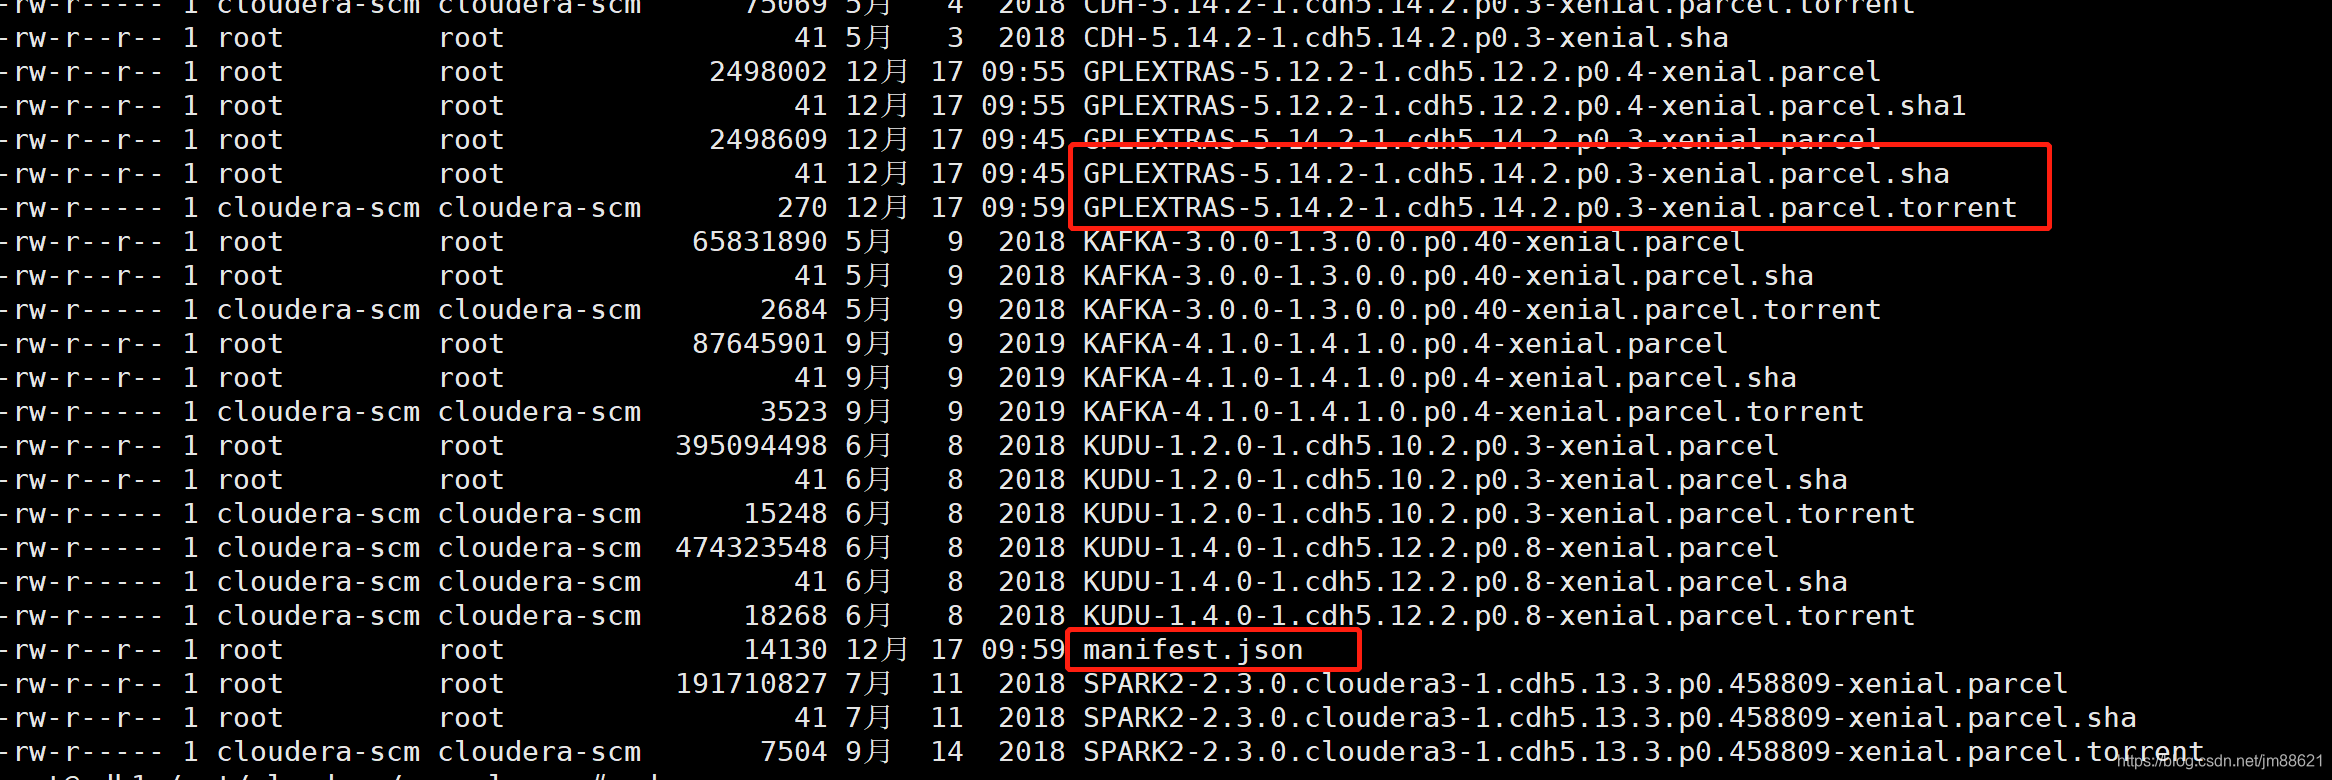Click file size 18268

click(785, 616)
